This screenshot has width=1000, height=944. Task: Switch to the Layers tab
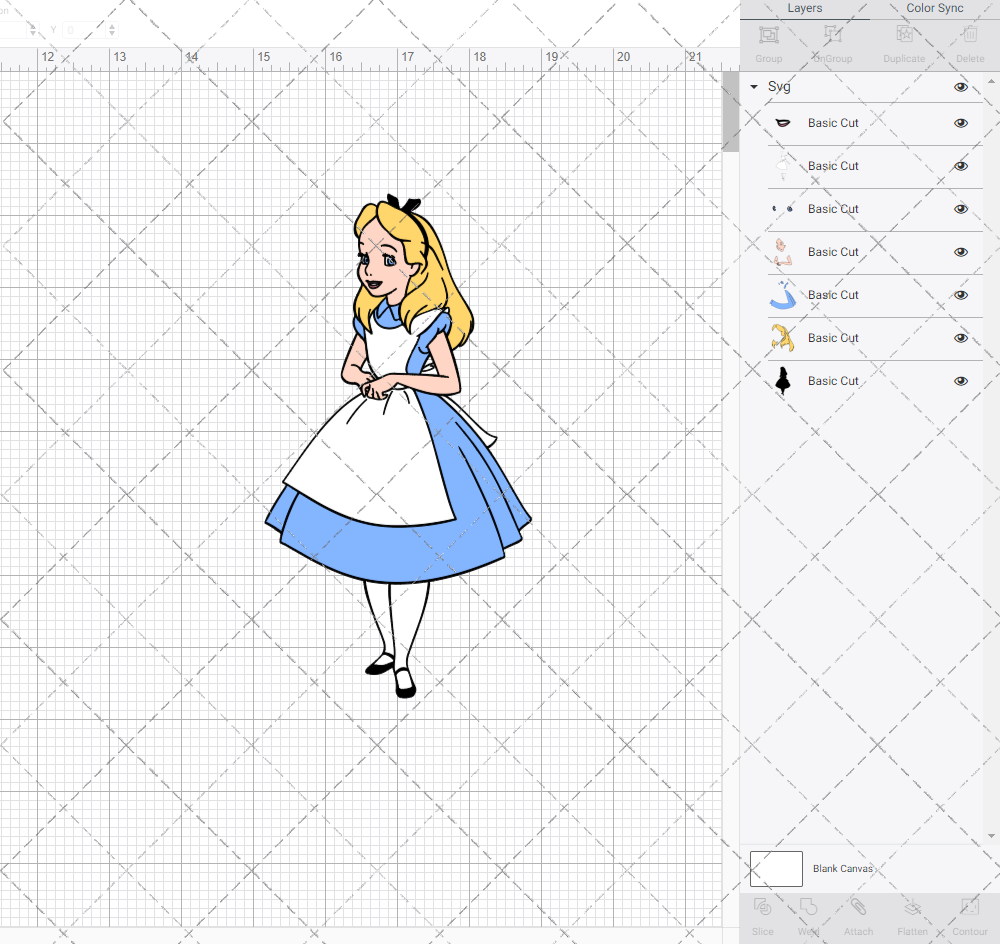[804, 9]
